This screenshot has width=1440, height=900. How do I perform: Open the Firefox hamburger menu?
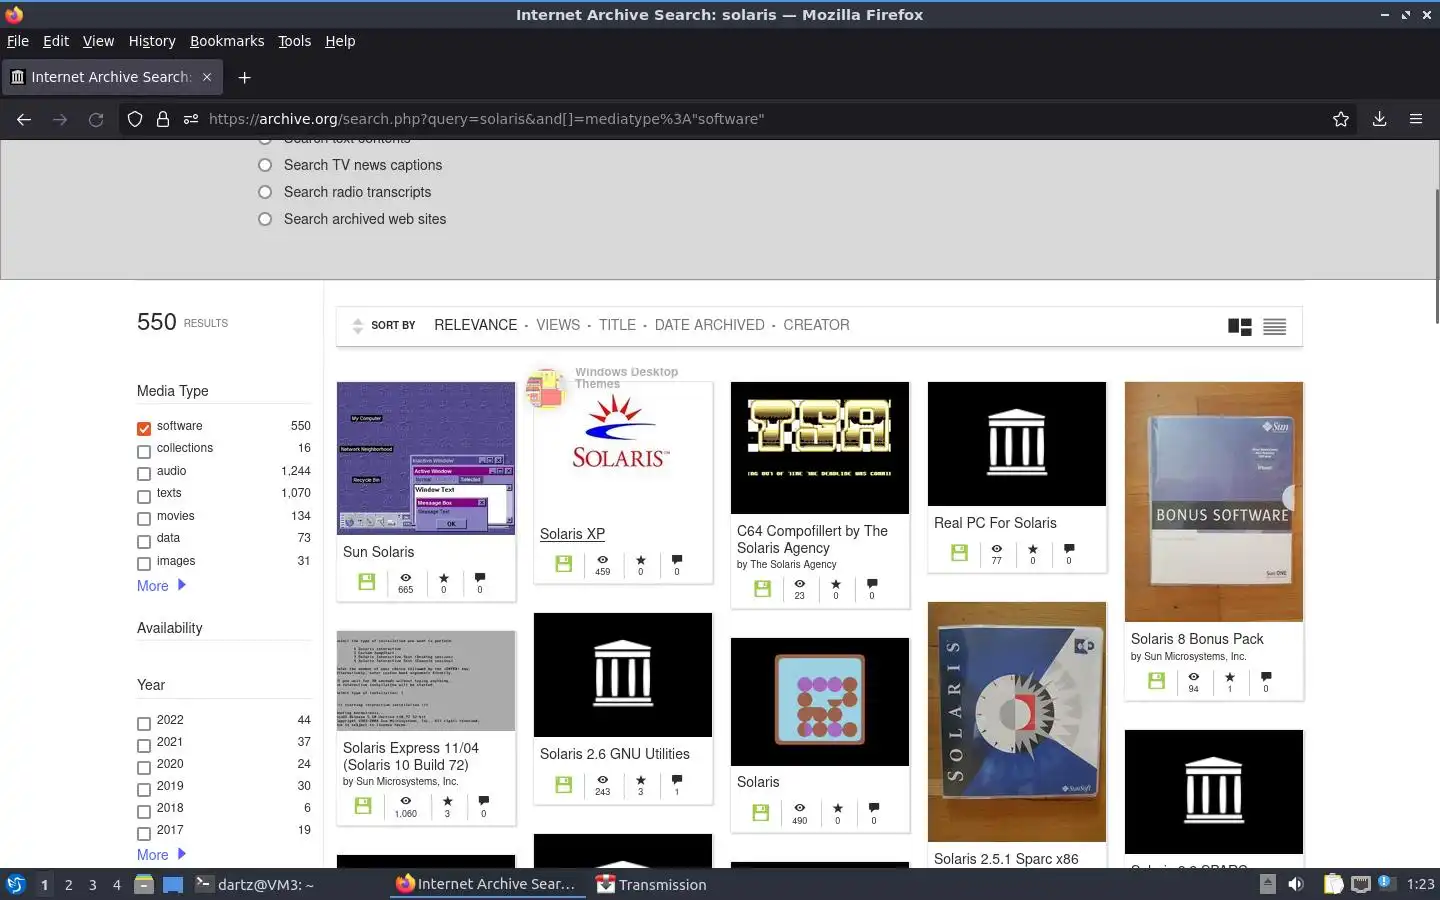pos(1416,119)
